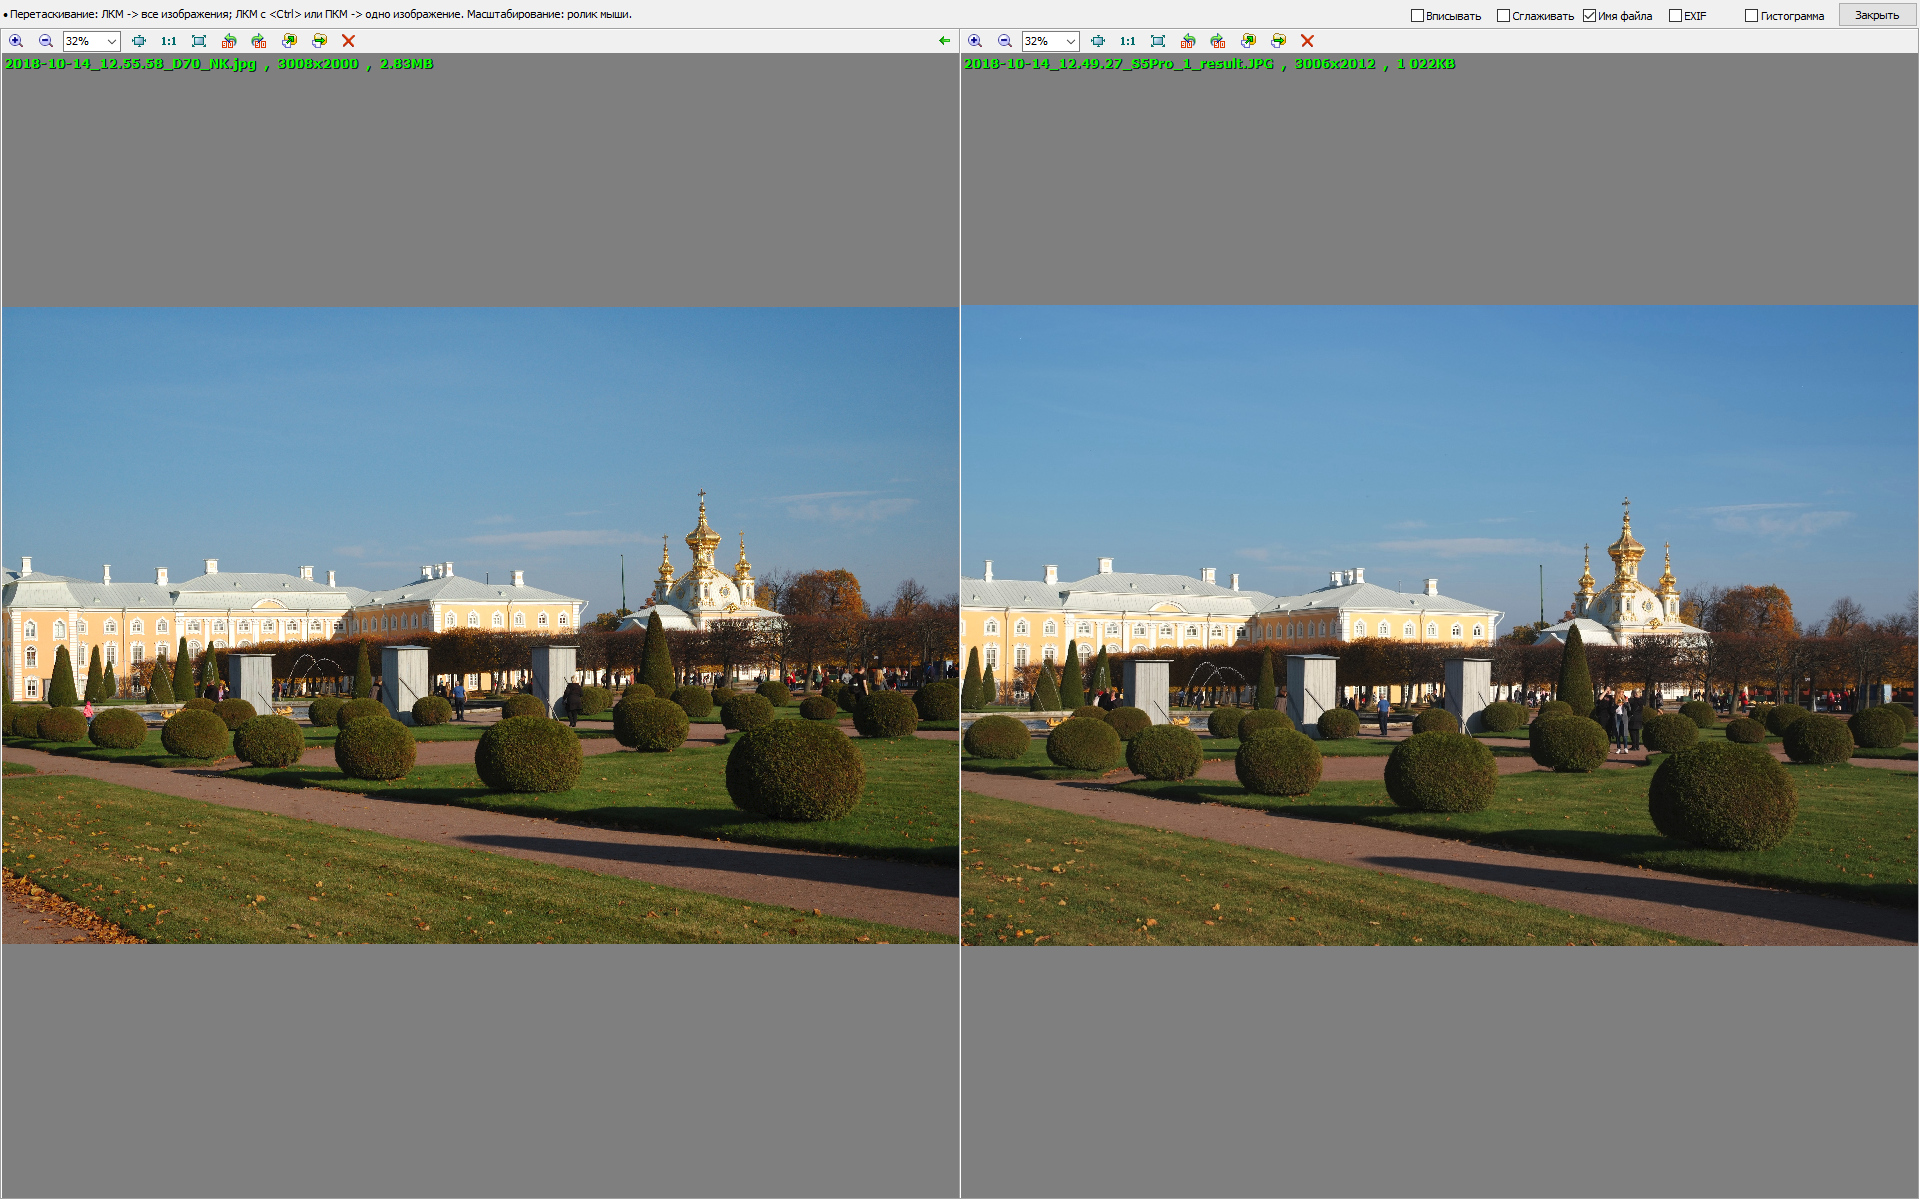The height and width of the screenshot is (1200, 1920).
Task: Move right image file to folder
Action: coord(1278,41)
